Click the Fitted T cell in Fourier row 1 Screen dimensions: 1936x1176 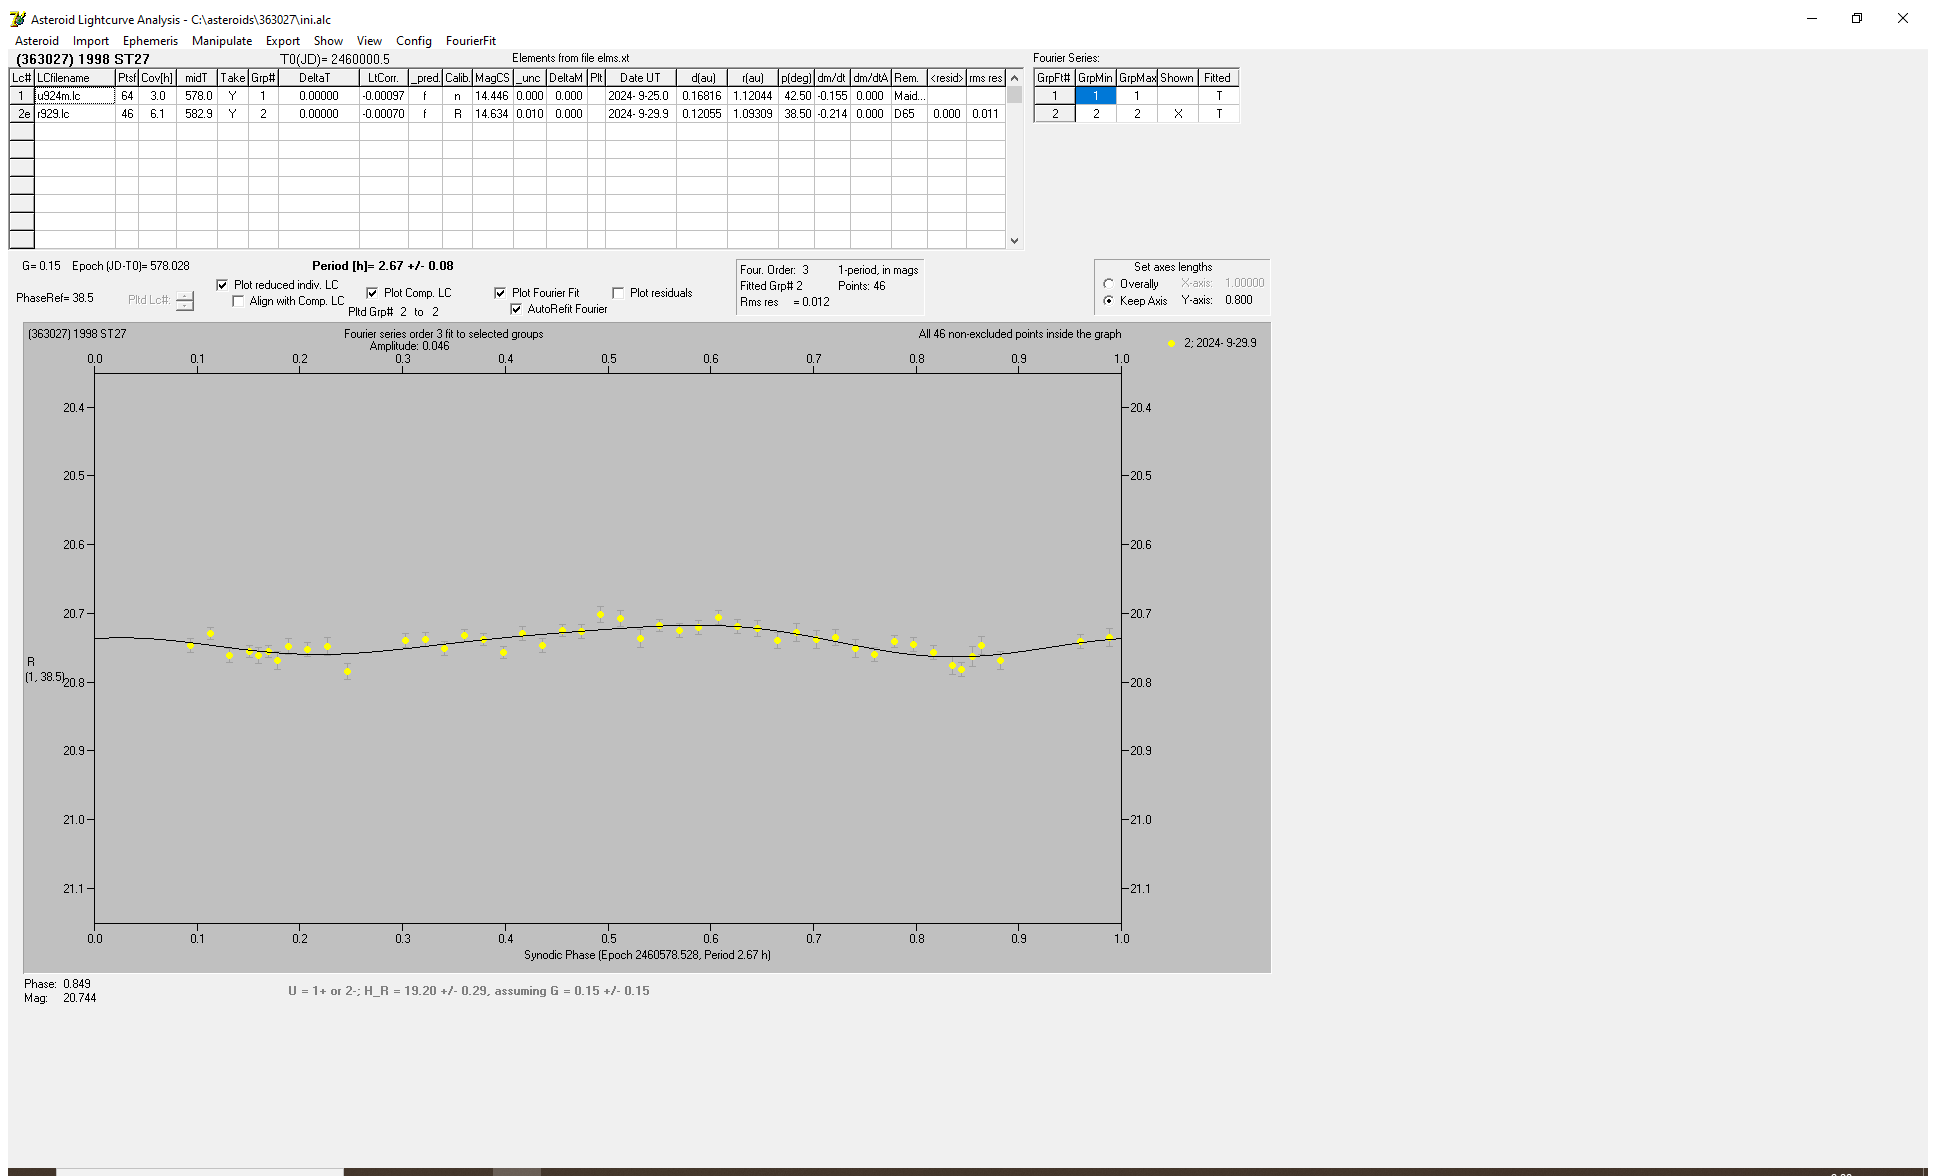pos(1219,96)
